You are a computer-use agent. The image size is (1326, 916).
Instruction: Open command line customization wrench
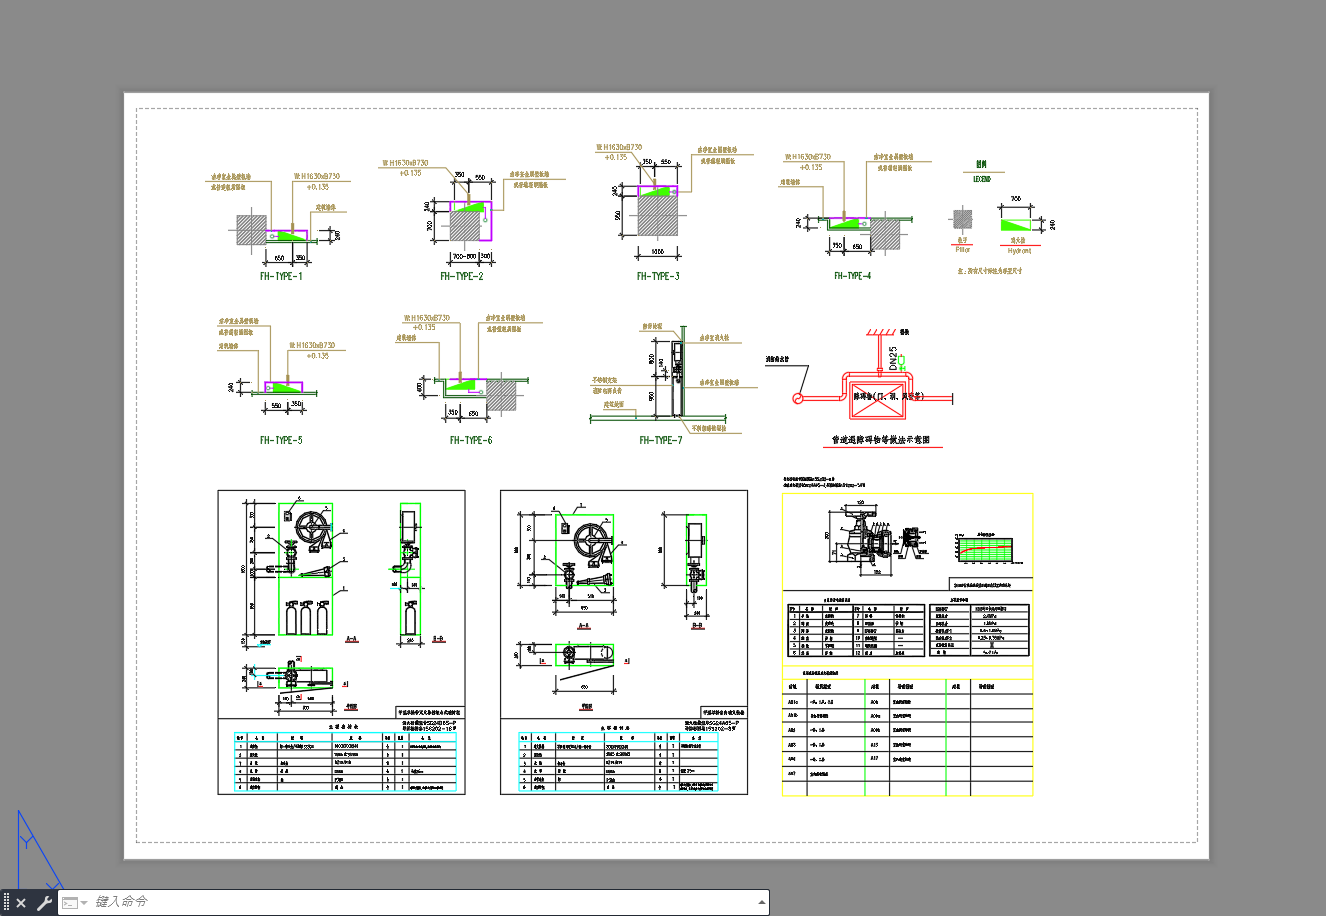[x=44, y=903]
